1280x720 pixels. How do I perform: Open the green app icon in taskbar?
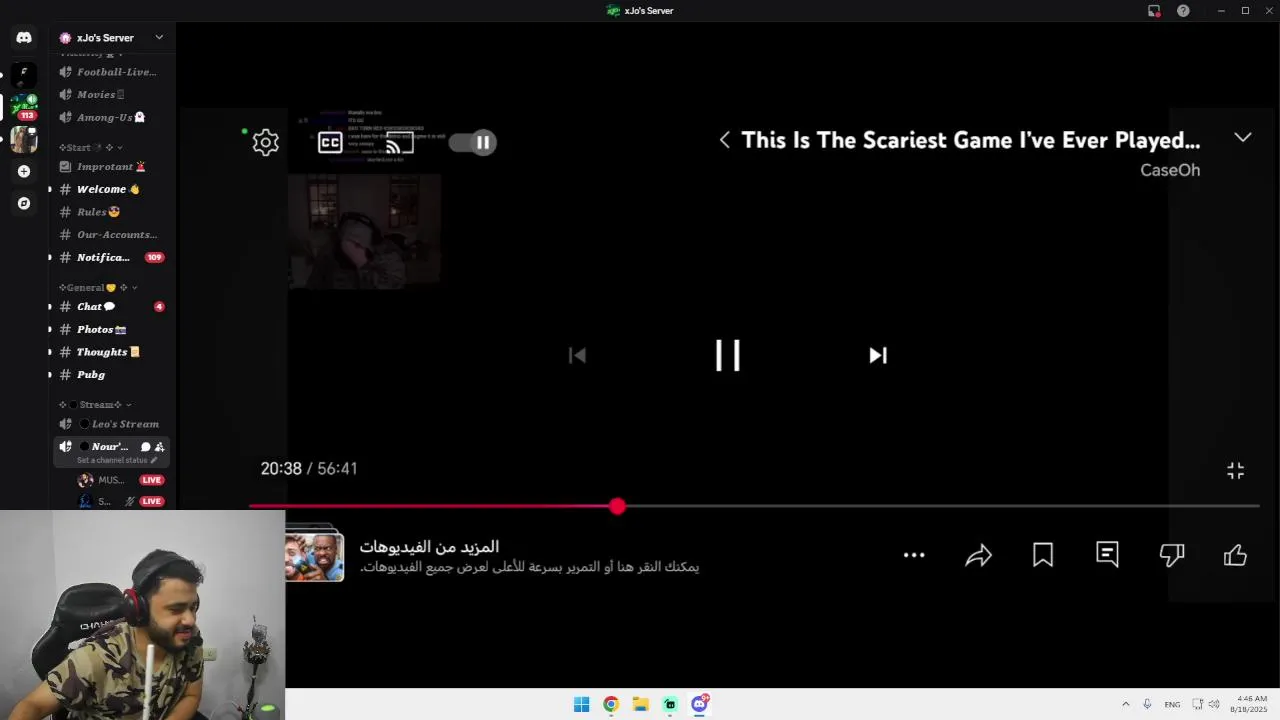tap(669, 704)
